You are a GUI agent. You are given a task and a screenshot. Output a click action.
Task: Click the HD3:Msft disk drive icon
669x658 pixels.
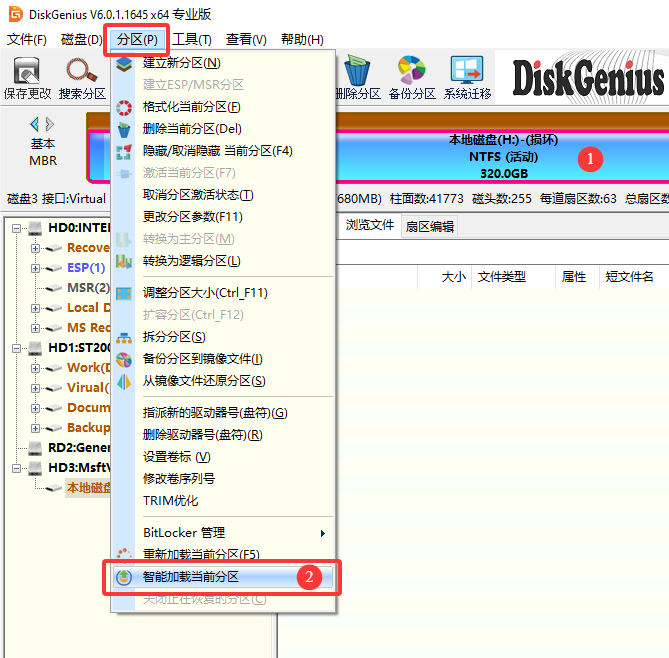pos(35,468)
